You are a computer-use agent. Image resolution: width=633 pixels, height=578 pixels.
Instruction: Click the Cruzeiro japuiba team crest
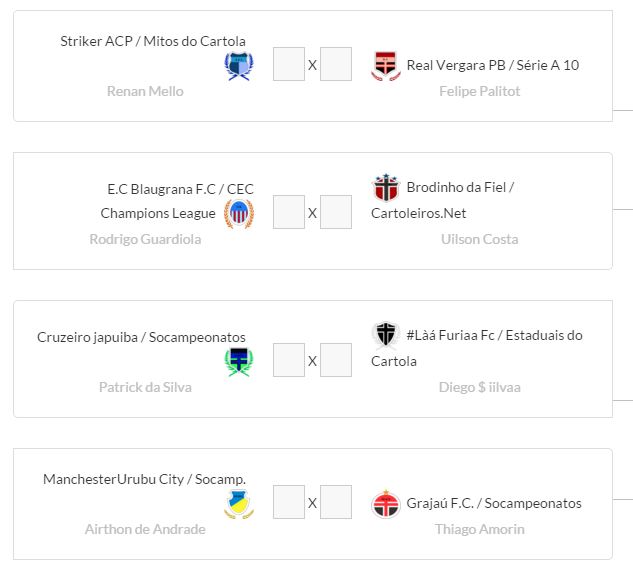click(239, 361)
